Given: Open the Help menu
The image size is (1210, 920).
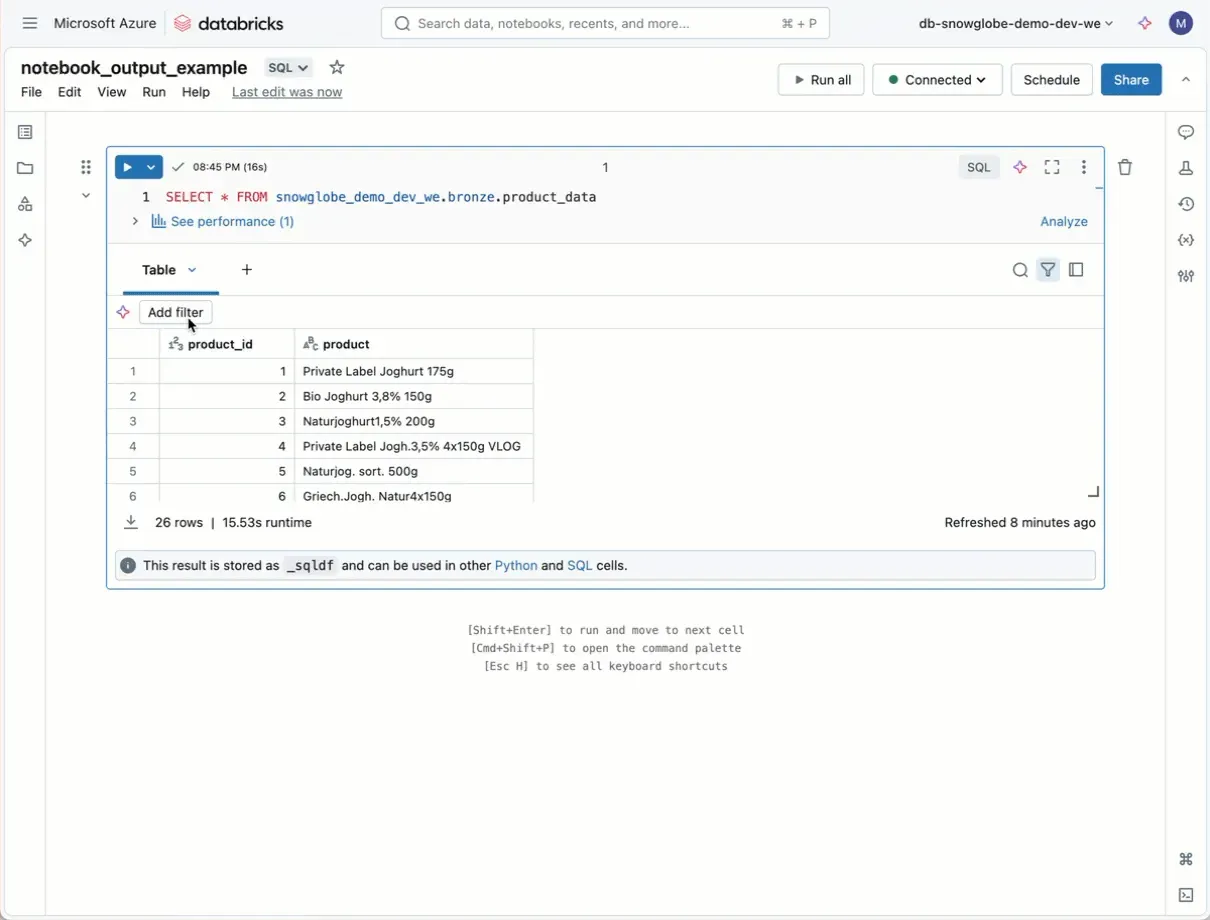Looking at the screenshot, I should [x=196, y=92].
